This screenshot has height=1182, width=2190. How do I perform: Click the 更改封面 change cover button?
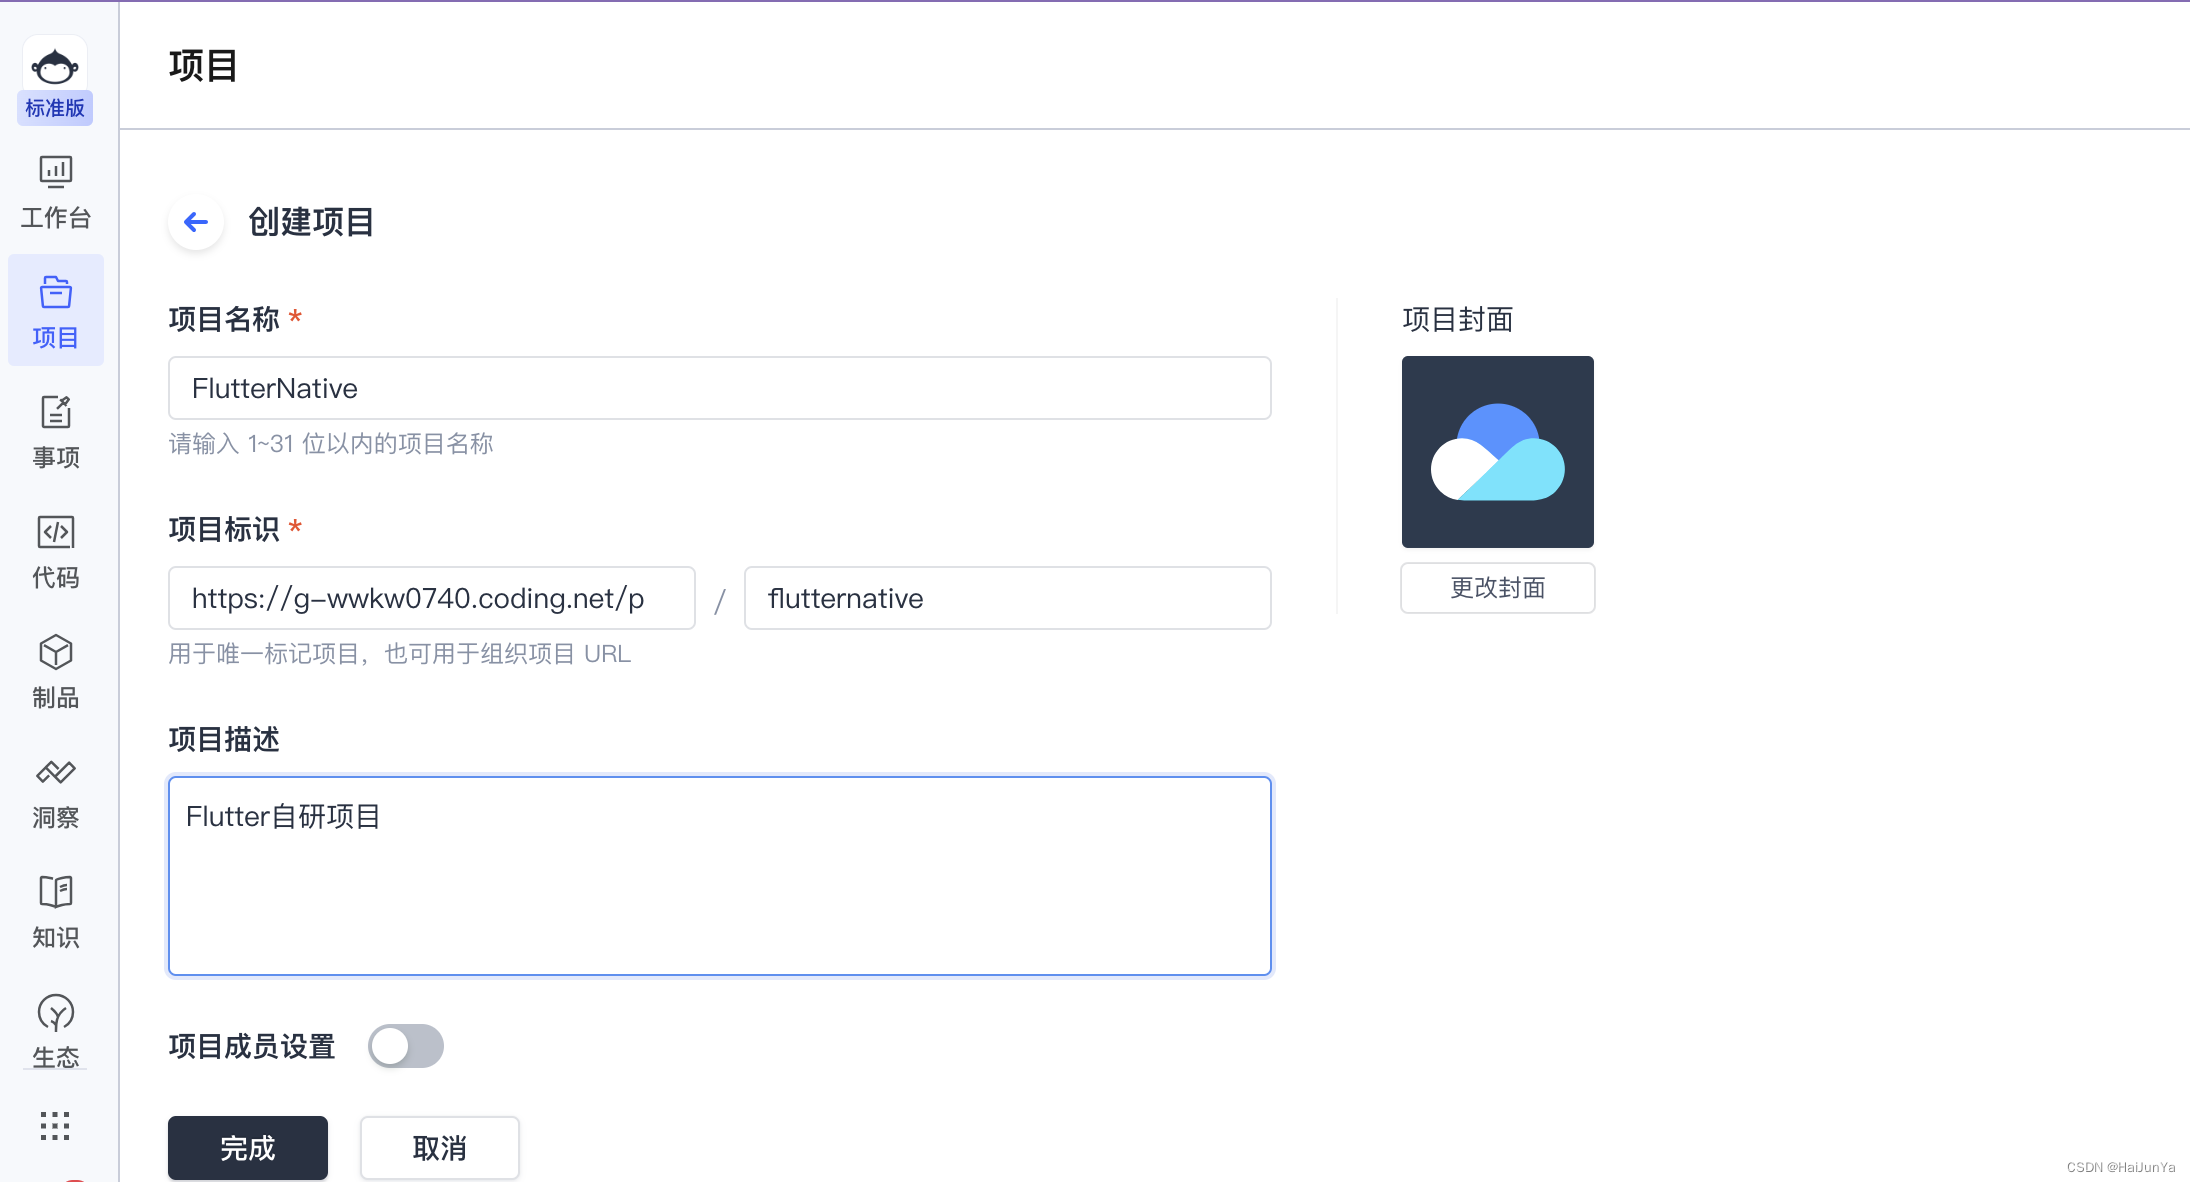tap(1498, 588)
